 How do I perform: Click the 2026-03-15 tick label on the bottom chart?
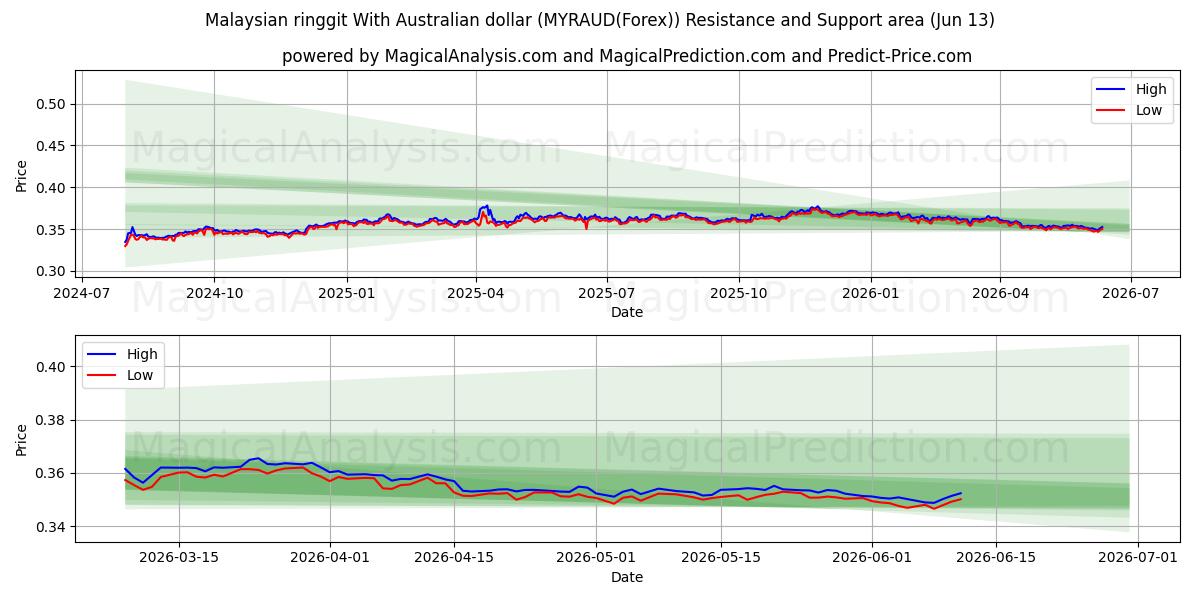(x=179, y=559)
